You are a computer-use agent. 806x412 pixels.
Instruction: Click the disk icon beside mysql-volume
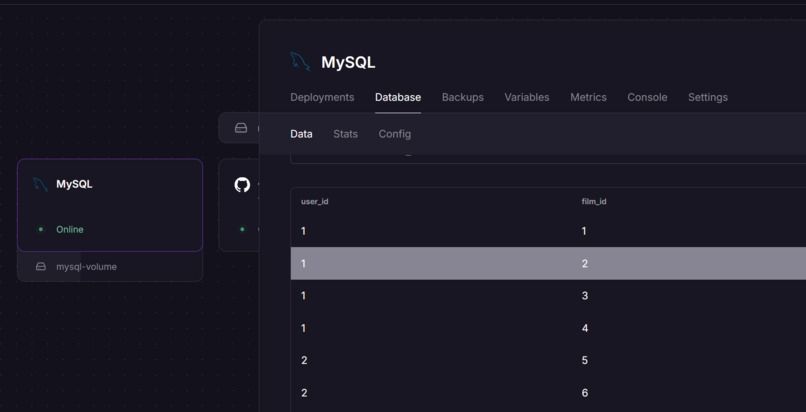tap(41, 267)
